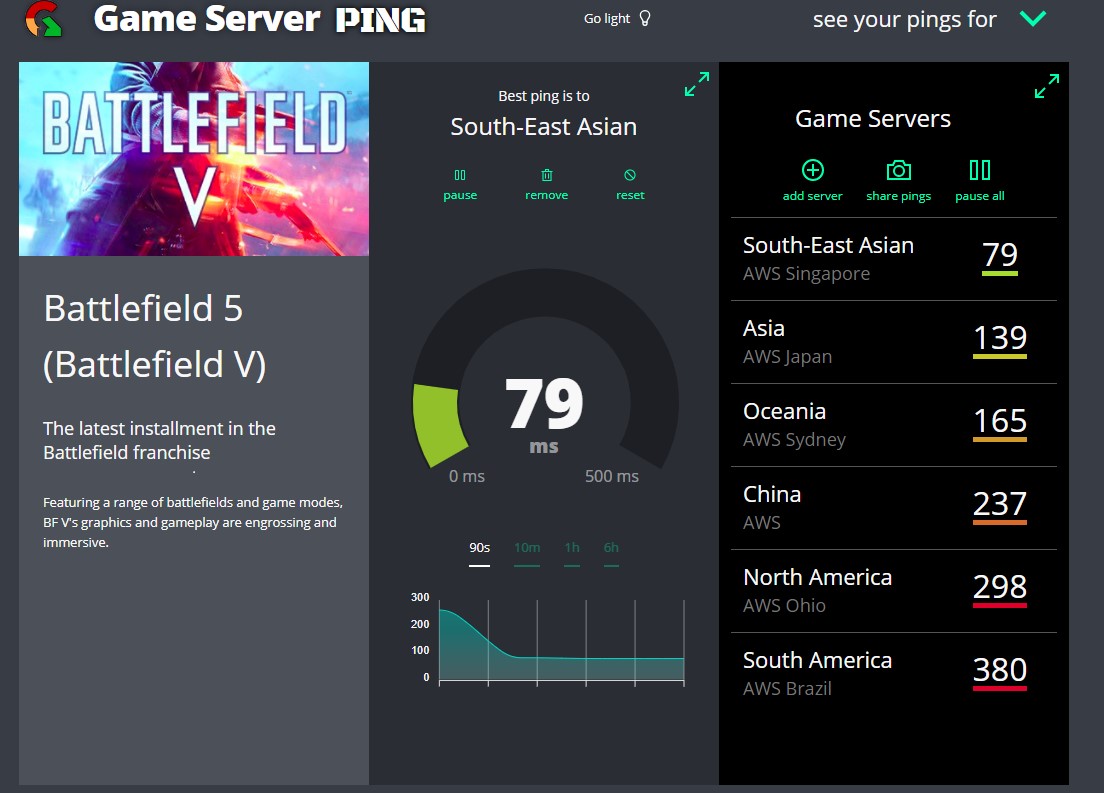
Task: Pause the South-East Asian ping
Action: pos(460,176)
